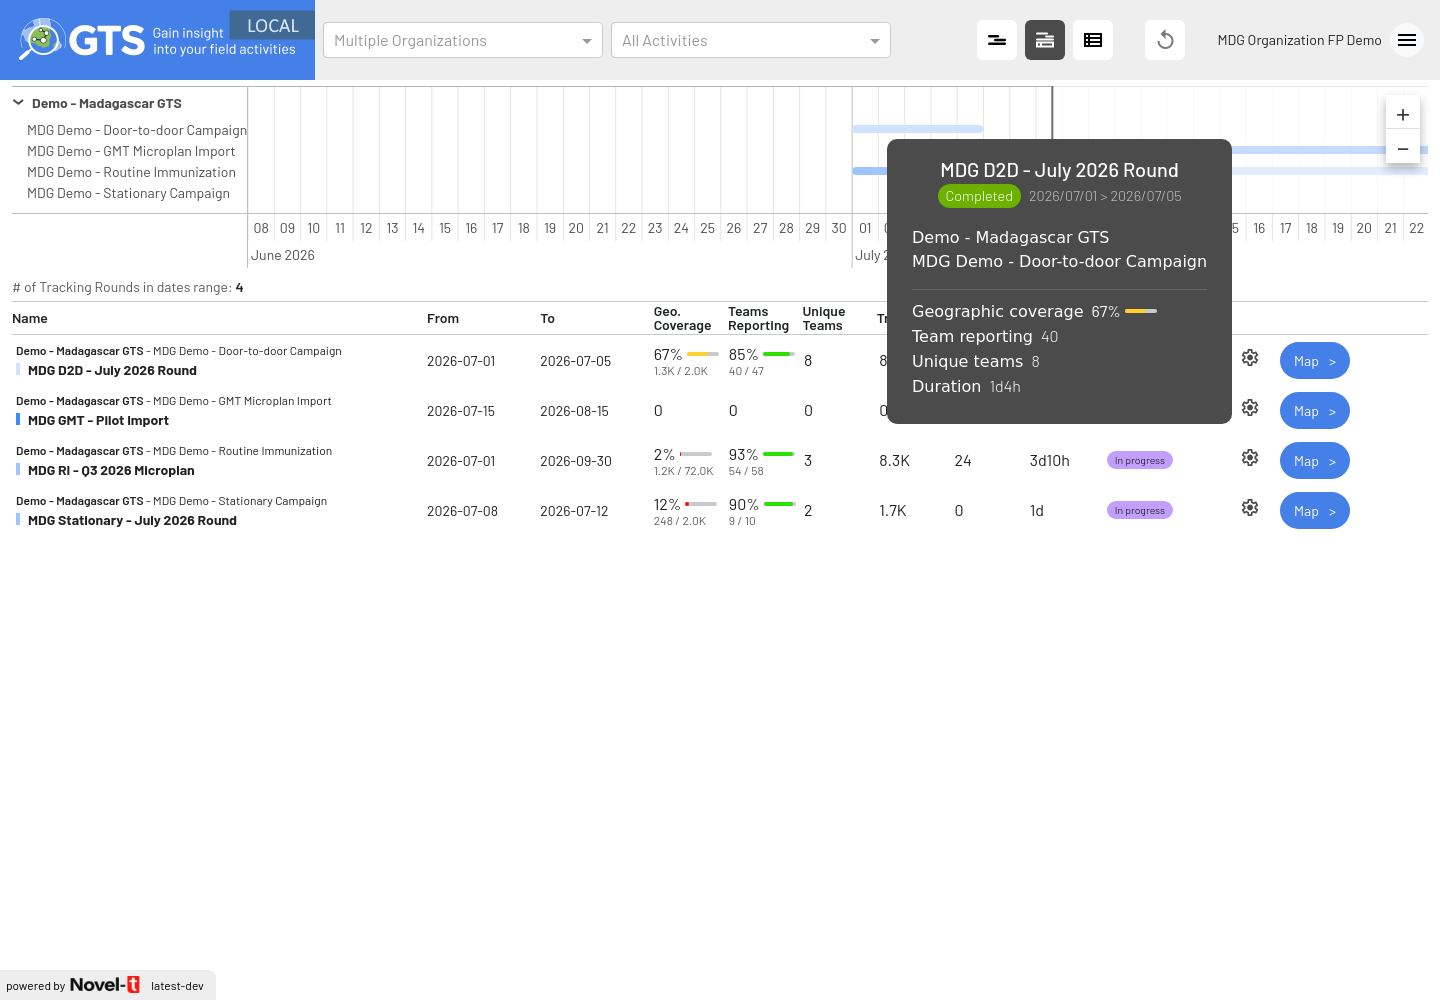This screenshot has width=1440, height=1000.
Task: Click MDG GMT - Pilot Import name
Action: coord(98,420)
